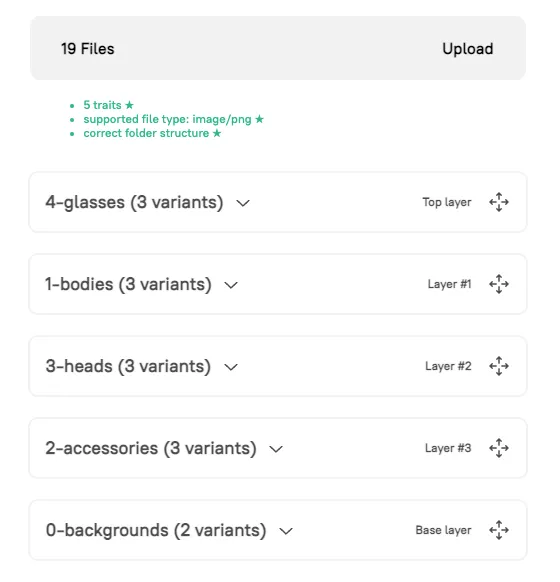560x582 pixels.
Task: Select the 2-accessories (3 variants) title
Action: coord(151,449)
